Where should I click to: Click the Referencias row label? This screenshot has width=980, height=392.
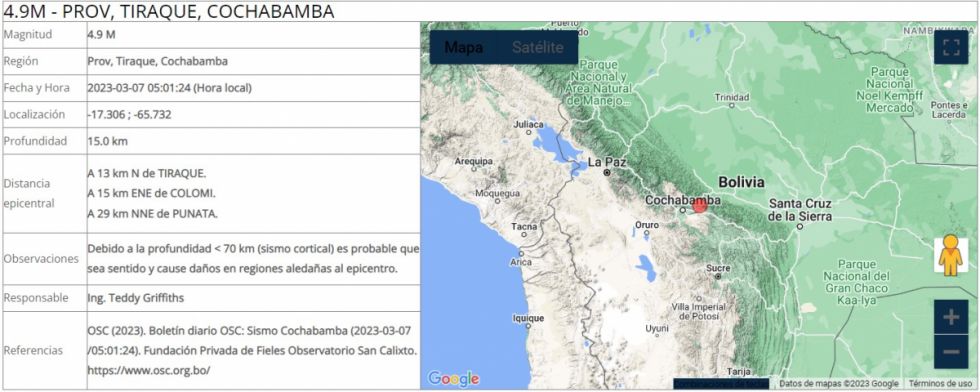(33, 351)
